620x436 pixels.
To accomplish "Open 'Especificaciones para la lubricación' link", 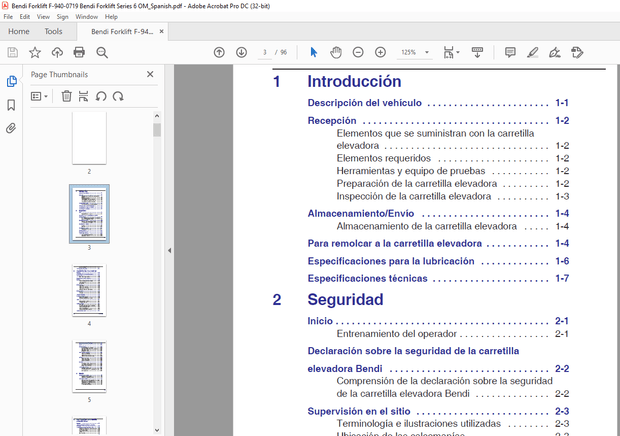I will point(391,261).
